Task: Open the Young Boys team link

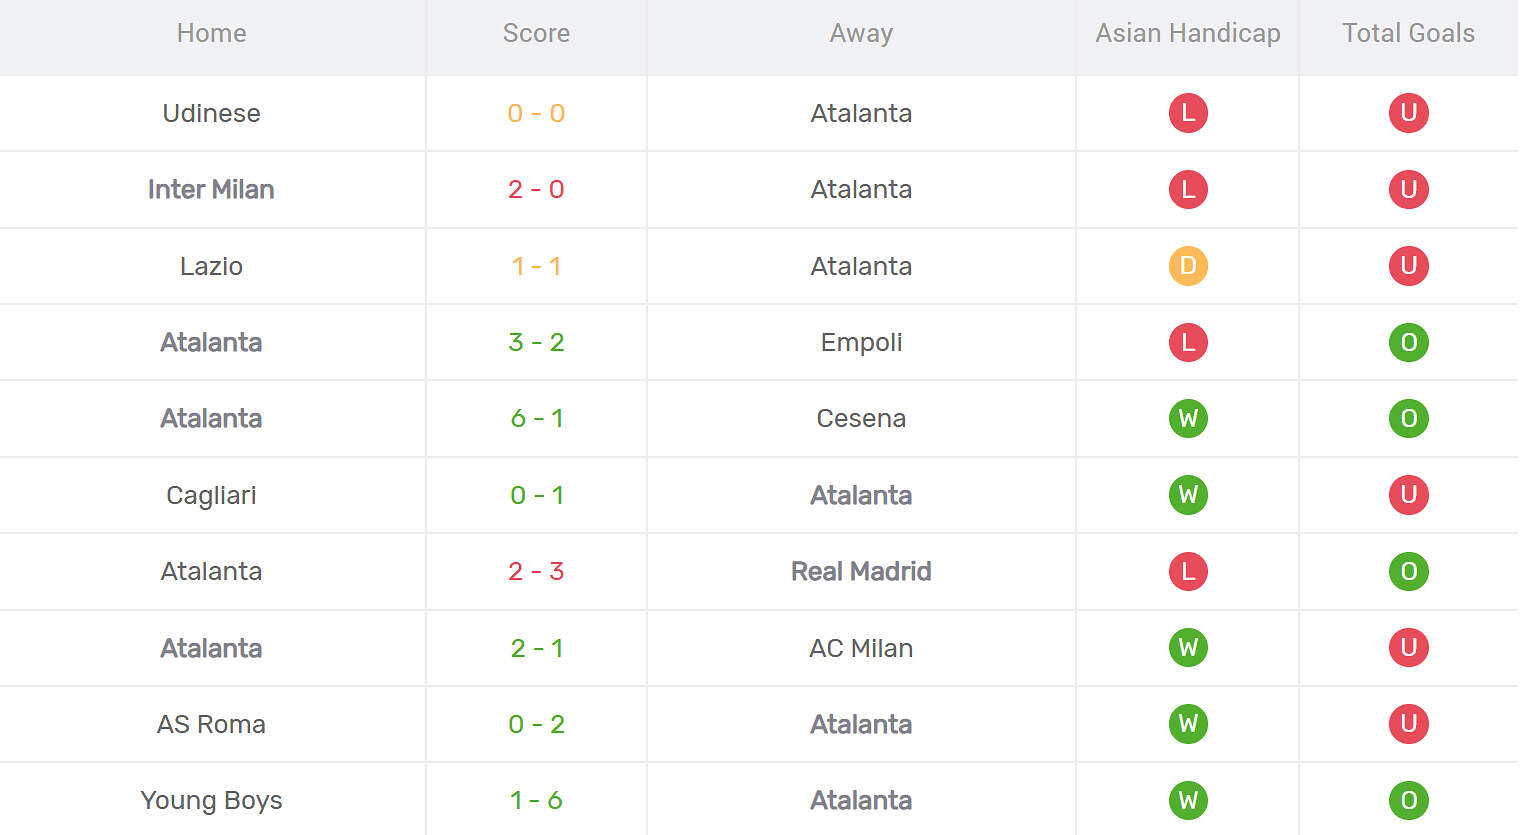Action: [211, 800]
